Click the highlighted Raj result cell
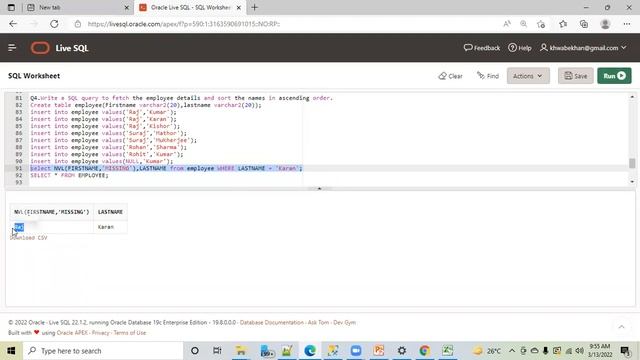 (19, 227)
